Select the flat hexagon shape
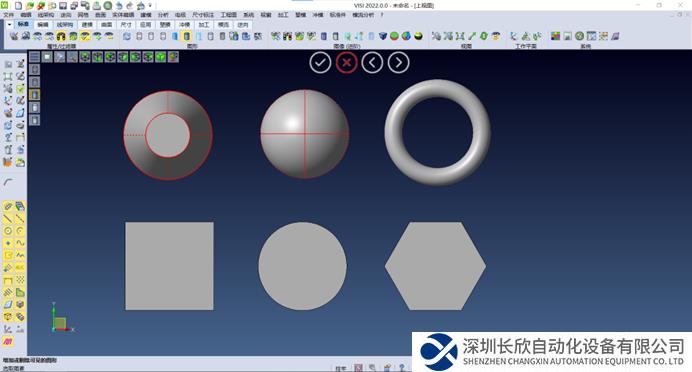692x372 pixels. (435, 266)
